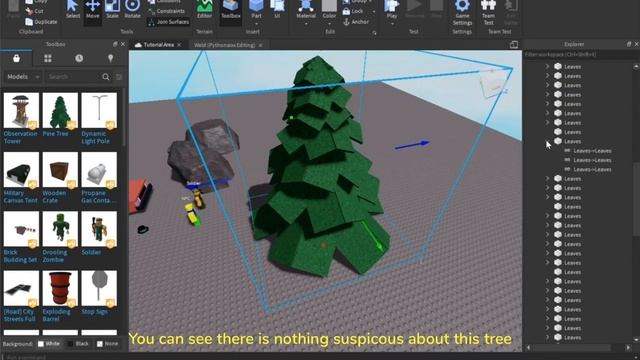This screenshot has width=640, height=360.
Task: Toggle Constraints in the Tools group
Action: (x=167, y=11)
